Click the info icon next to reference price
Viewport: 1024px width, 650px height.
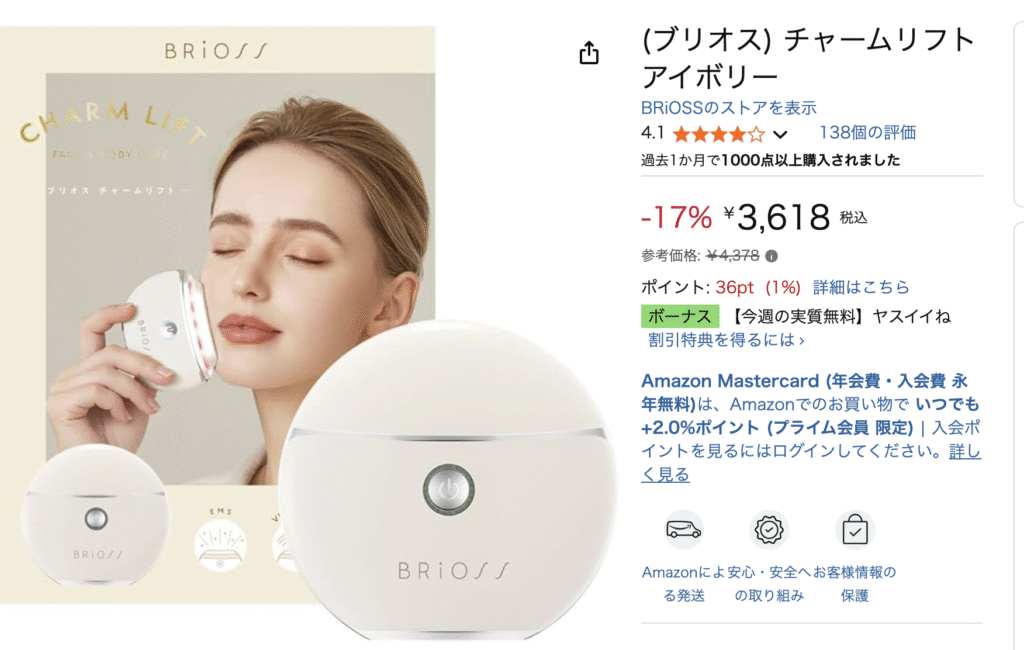pyautogui.click(x=771, y=256)
